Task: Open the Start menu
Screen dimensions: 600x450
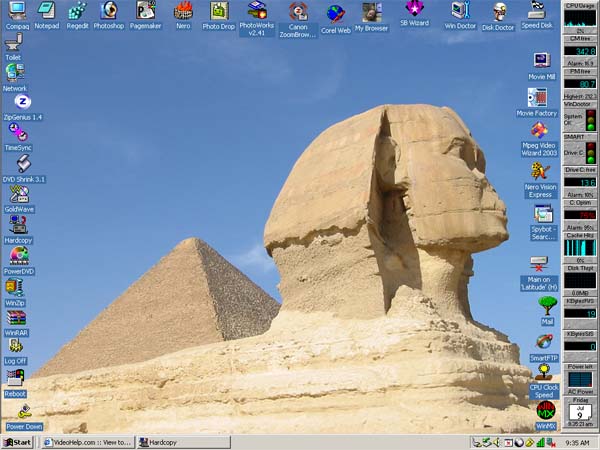Action: (18, 442)
